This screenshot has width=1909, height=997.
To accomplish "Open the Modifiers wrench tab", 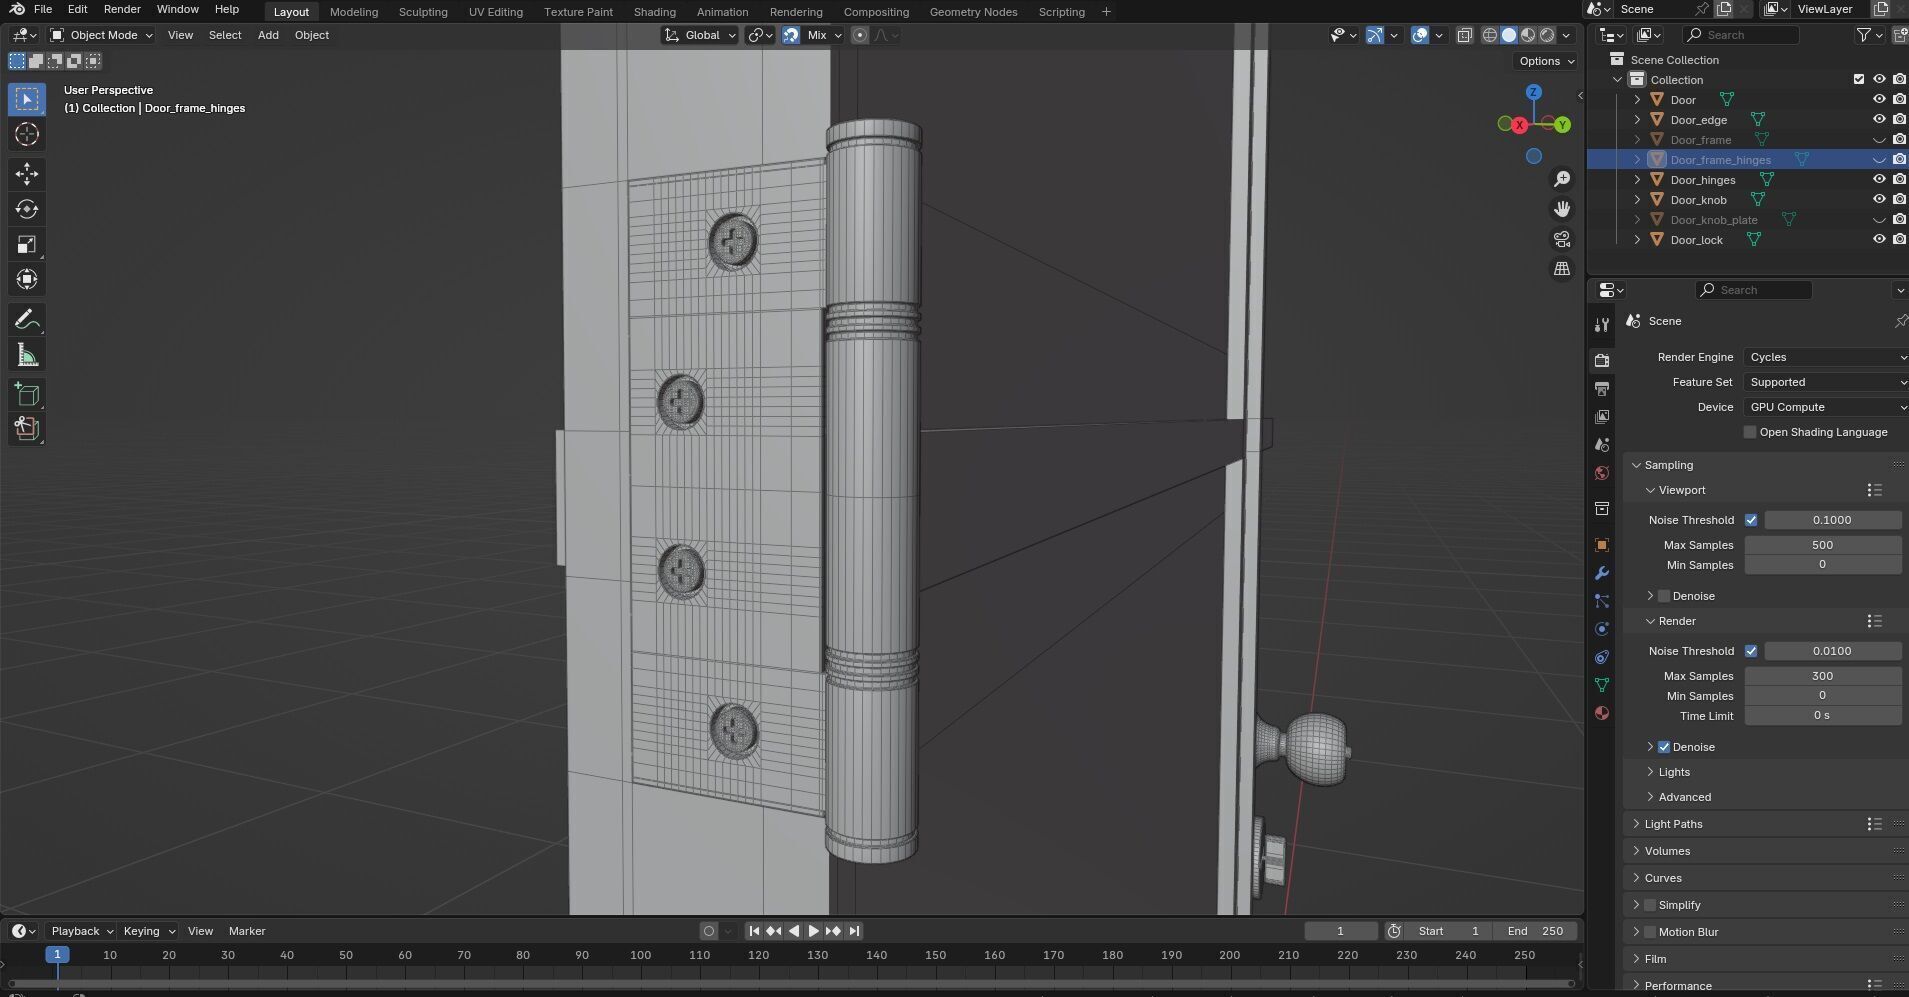I will point(1602,573).
